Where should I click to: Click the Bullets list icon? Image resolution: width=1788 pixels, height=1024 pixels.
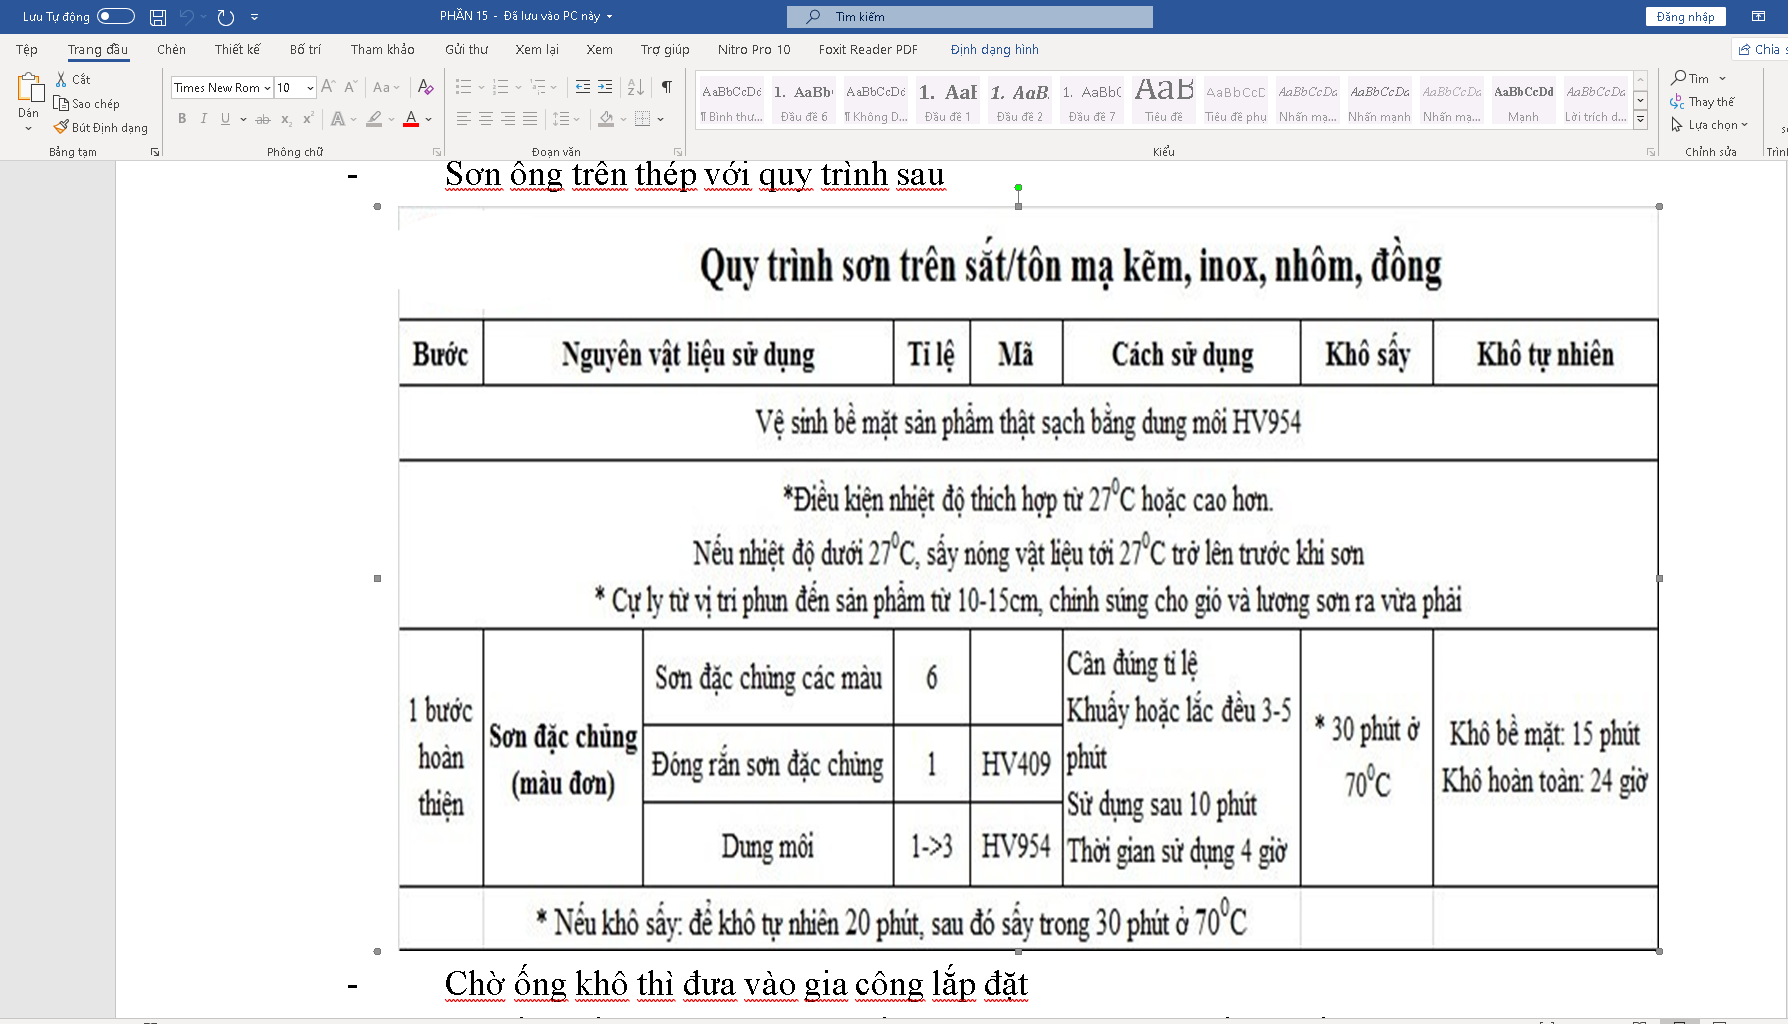click(x=463, y=87)
